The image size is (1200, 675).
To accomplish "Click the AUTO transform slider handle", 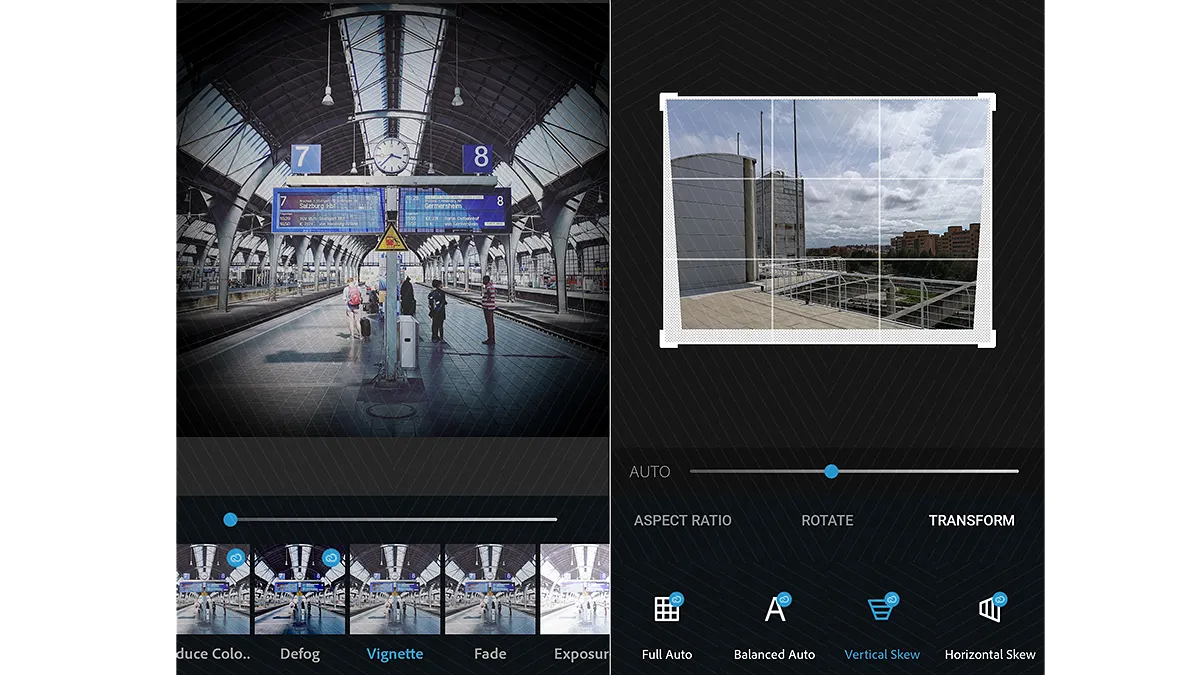I will coord(831,471).
